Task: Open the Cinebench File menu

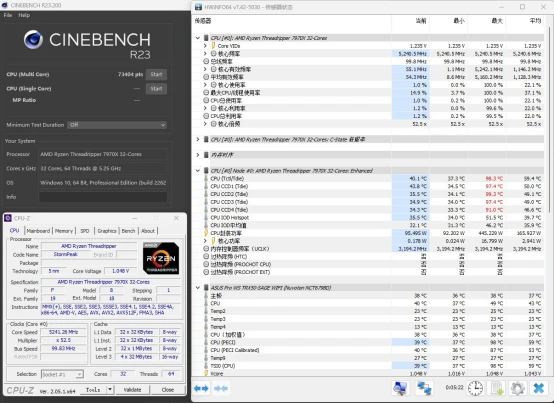Action: pos(8,15)
